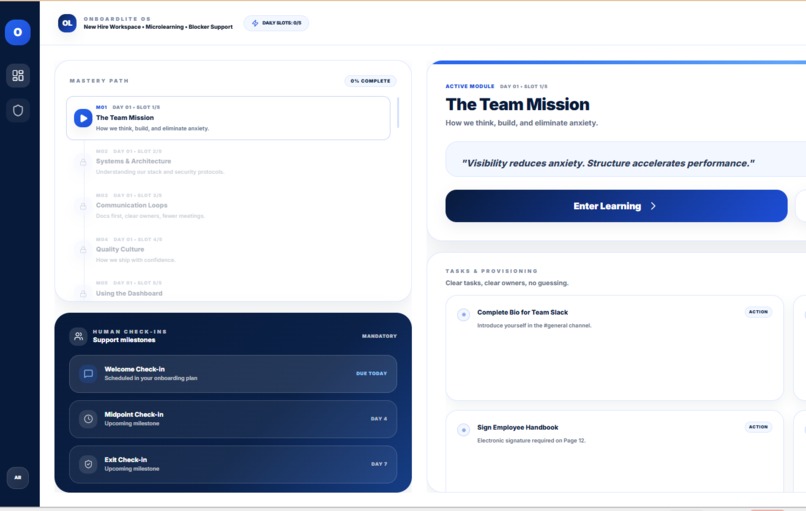This screenshot has width=806, height=511.
Task: Open the Welcome Check-in milestone
Action: 233,374
